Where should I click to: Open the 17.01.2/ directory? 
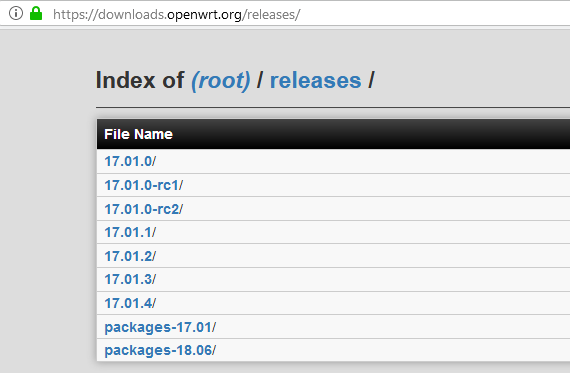tap(130, 256)
